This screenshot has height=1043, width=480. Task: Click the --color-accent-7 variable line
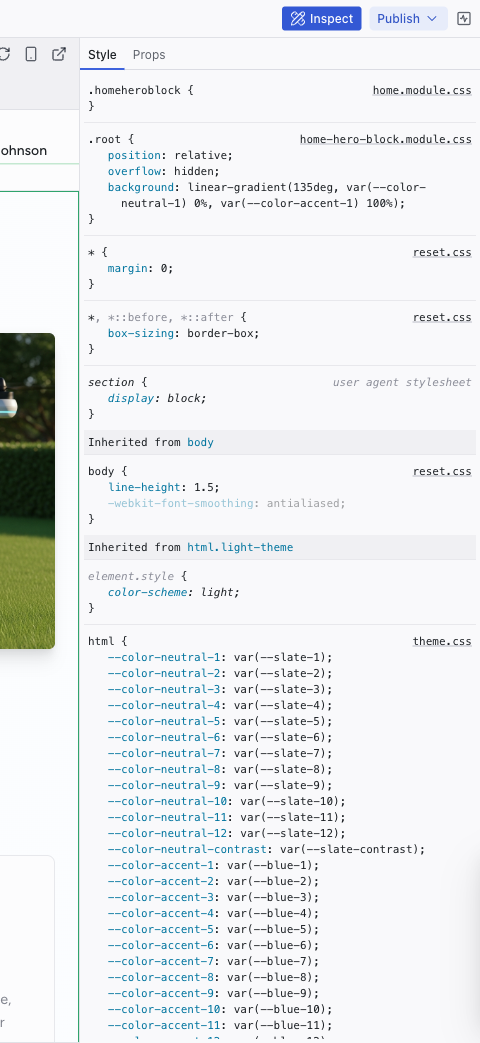coord(213,961)
